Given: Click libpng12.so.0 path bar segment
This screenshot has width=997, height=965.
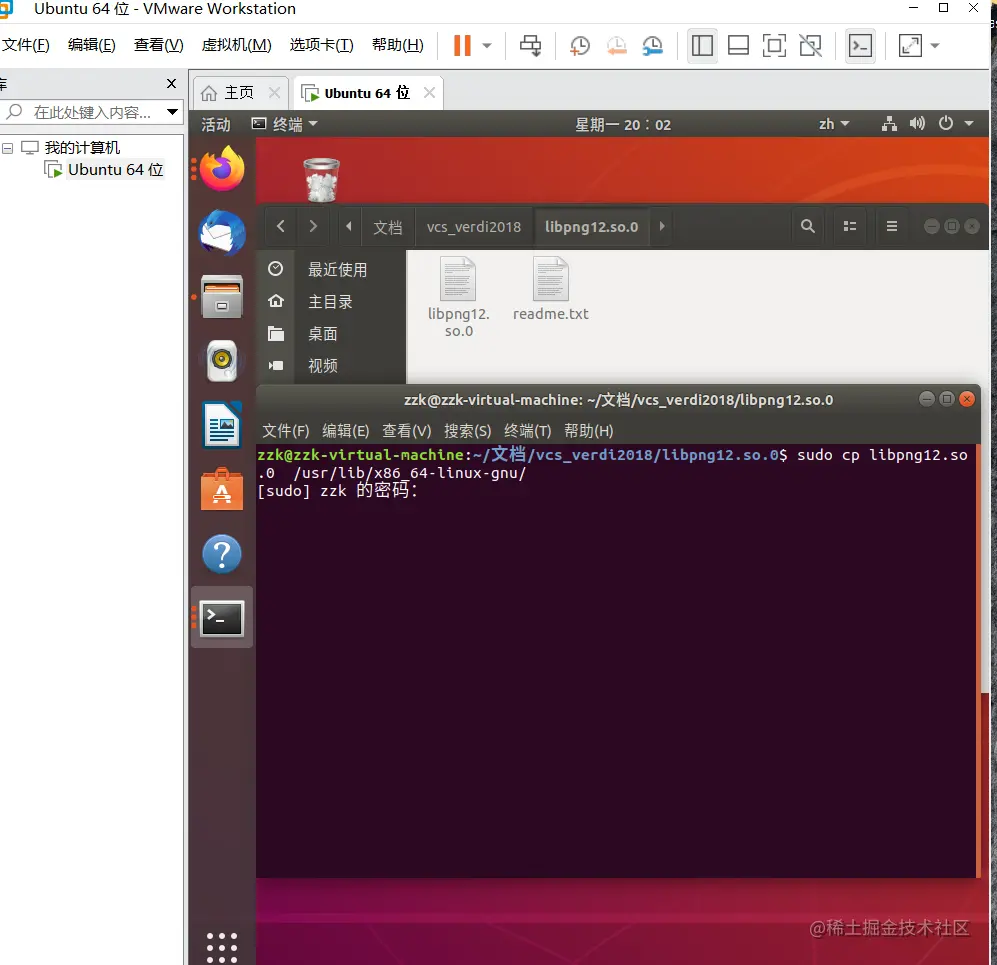Looking at the screenshot, I should (591, 227).
